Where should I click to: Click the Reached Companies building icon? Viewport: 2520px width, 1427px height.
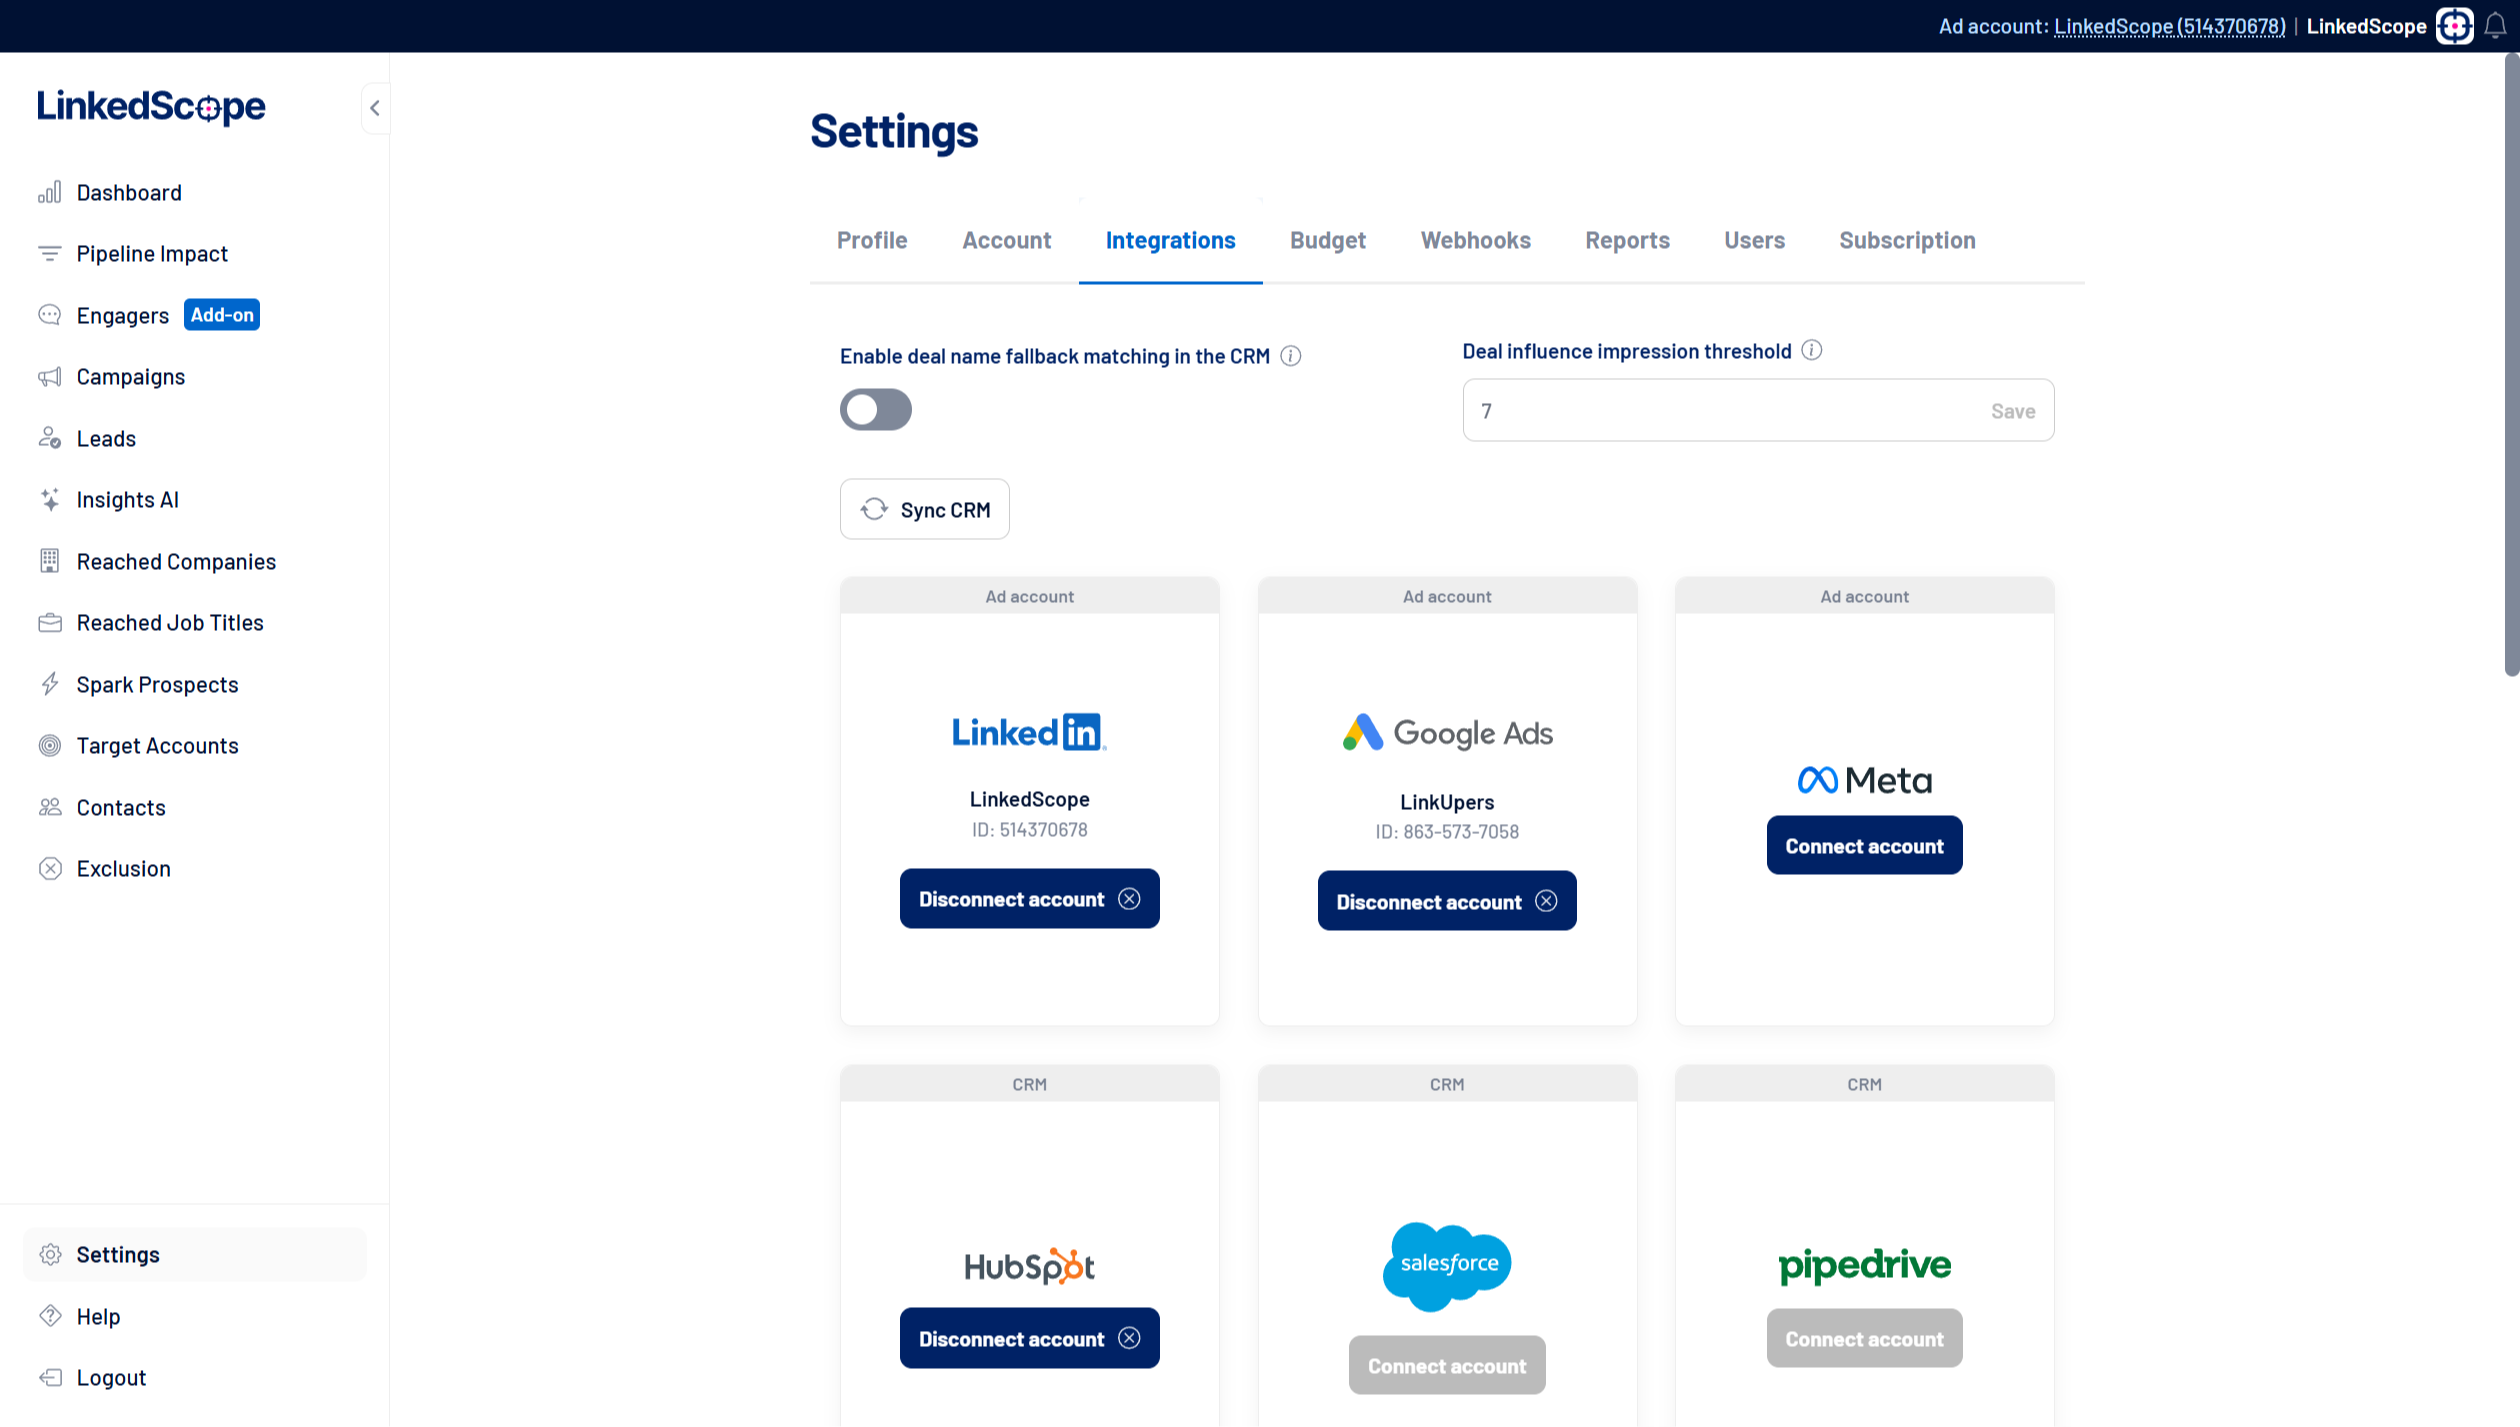tap(50, 561)
